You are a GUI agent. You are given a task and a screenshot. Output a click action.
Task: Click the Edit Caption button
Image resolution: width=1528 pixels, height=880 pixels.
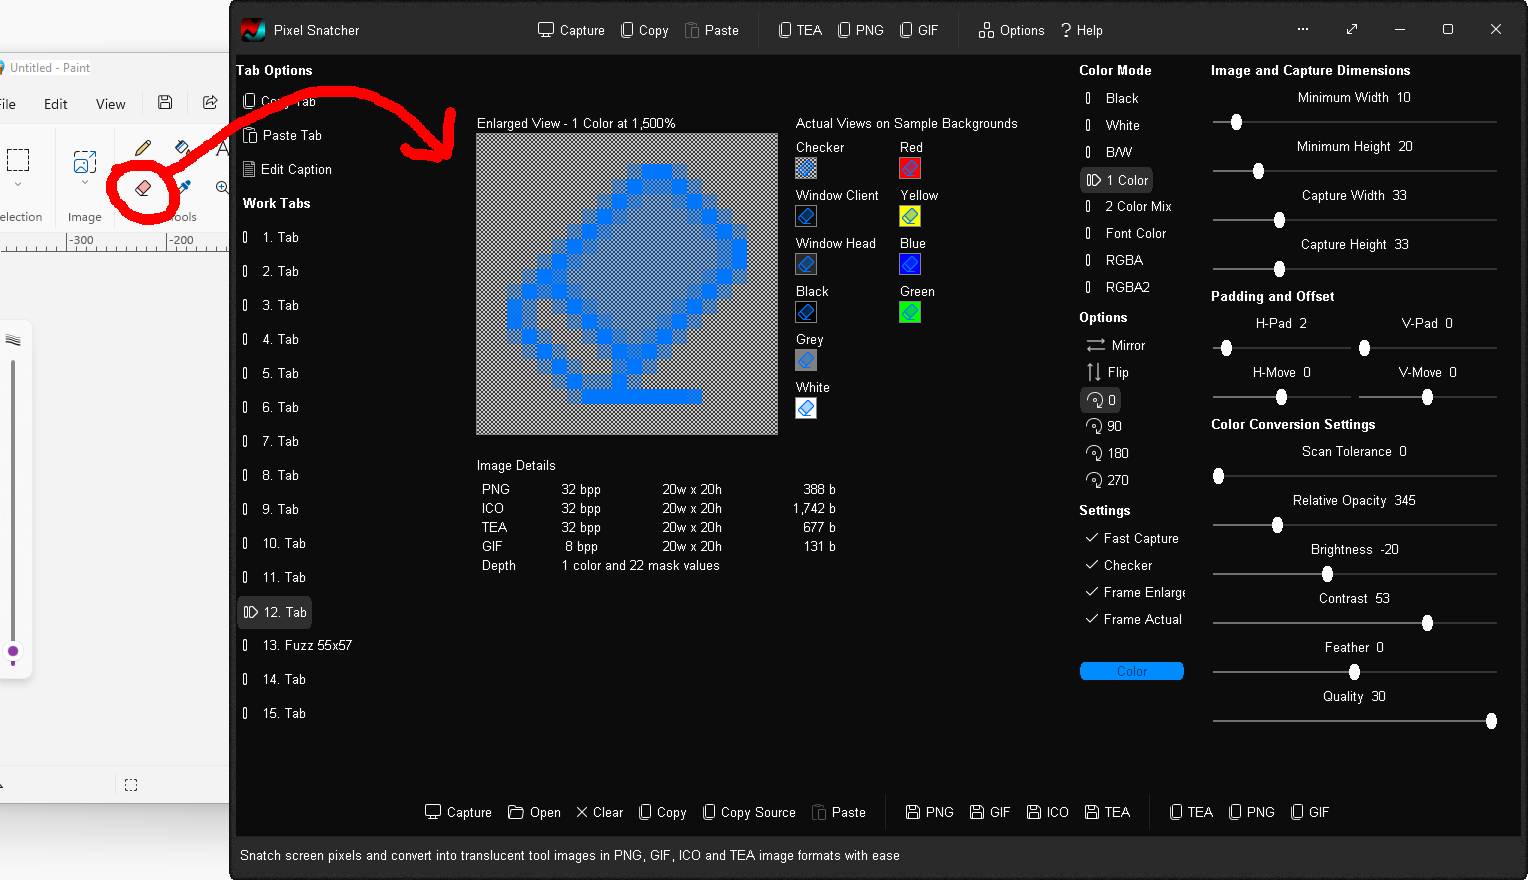click(287, 169)
